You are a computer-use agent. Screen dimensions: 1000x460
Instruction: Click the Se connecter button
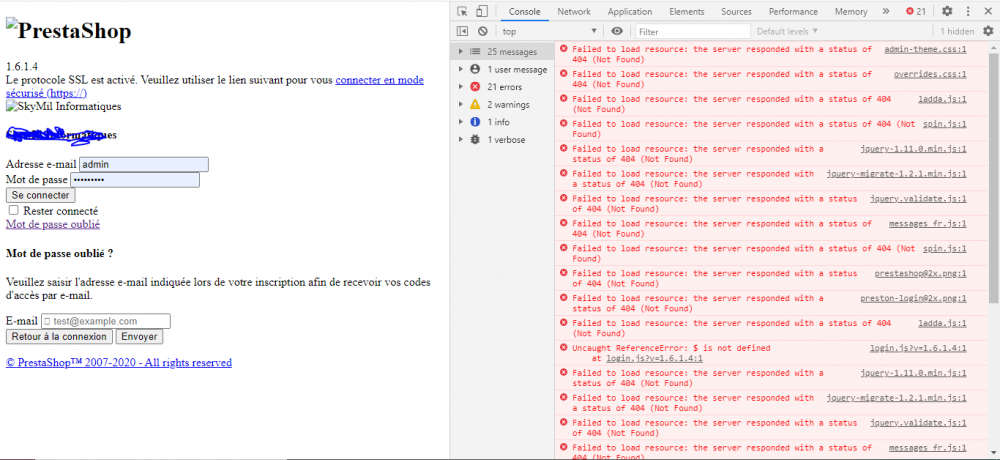point(40,195)
